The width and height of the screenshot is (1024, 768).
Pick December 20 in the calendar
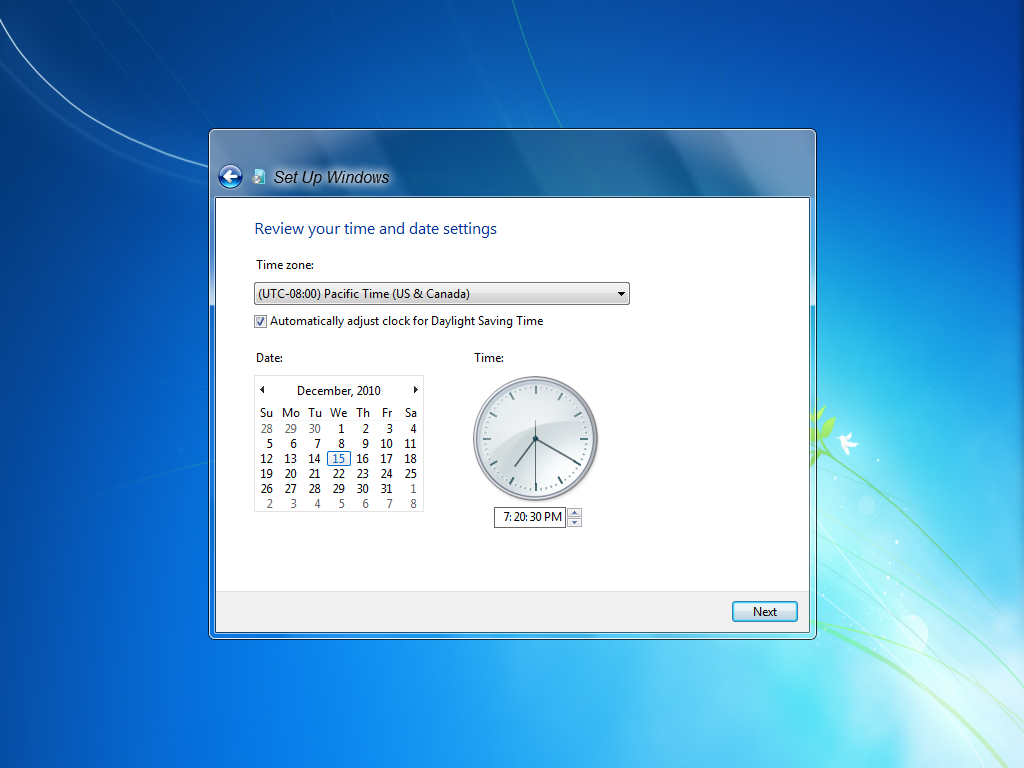coord(291,474)
